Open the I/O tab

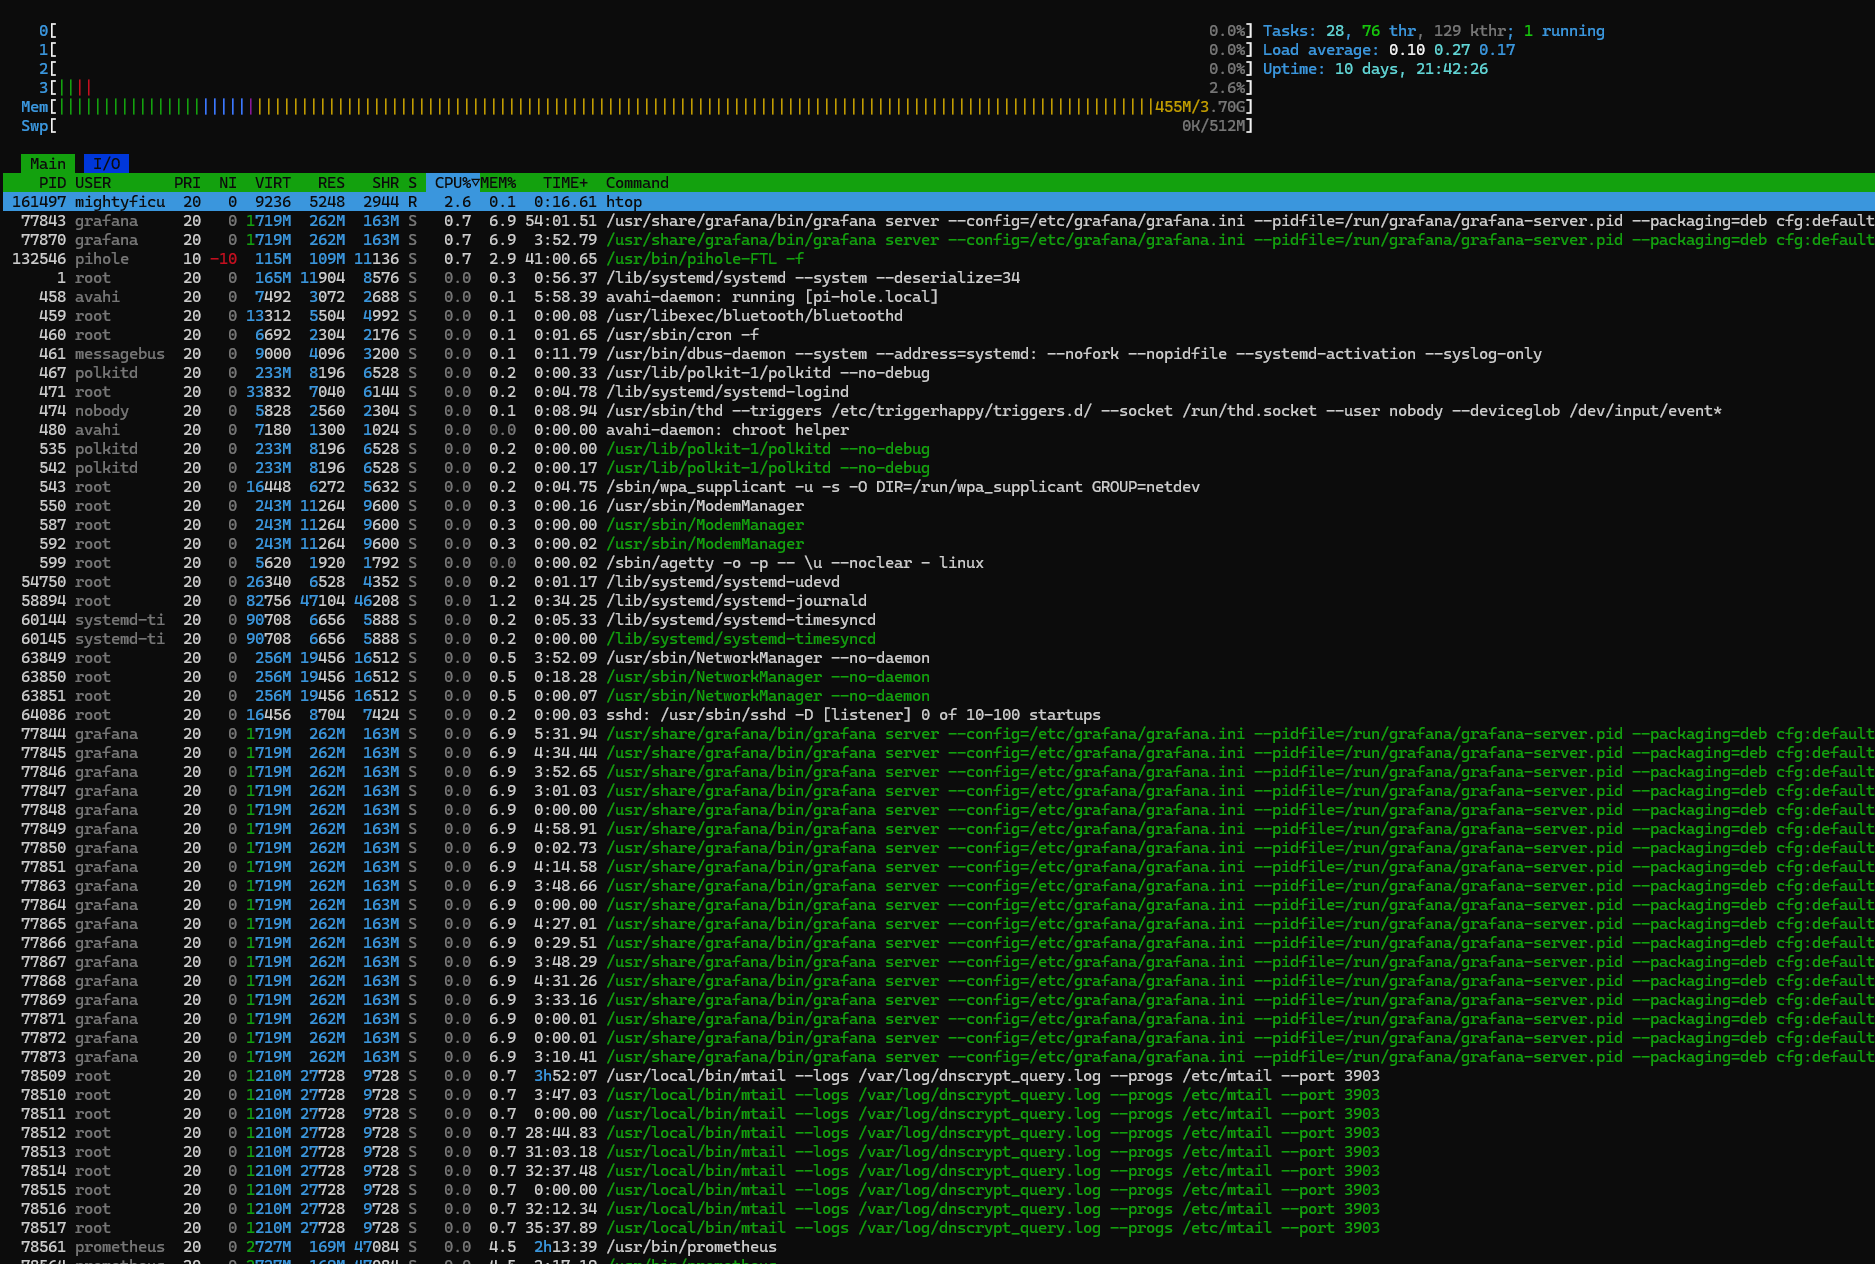(x=106, y=163)
